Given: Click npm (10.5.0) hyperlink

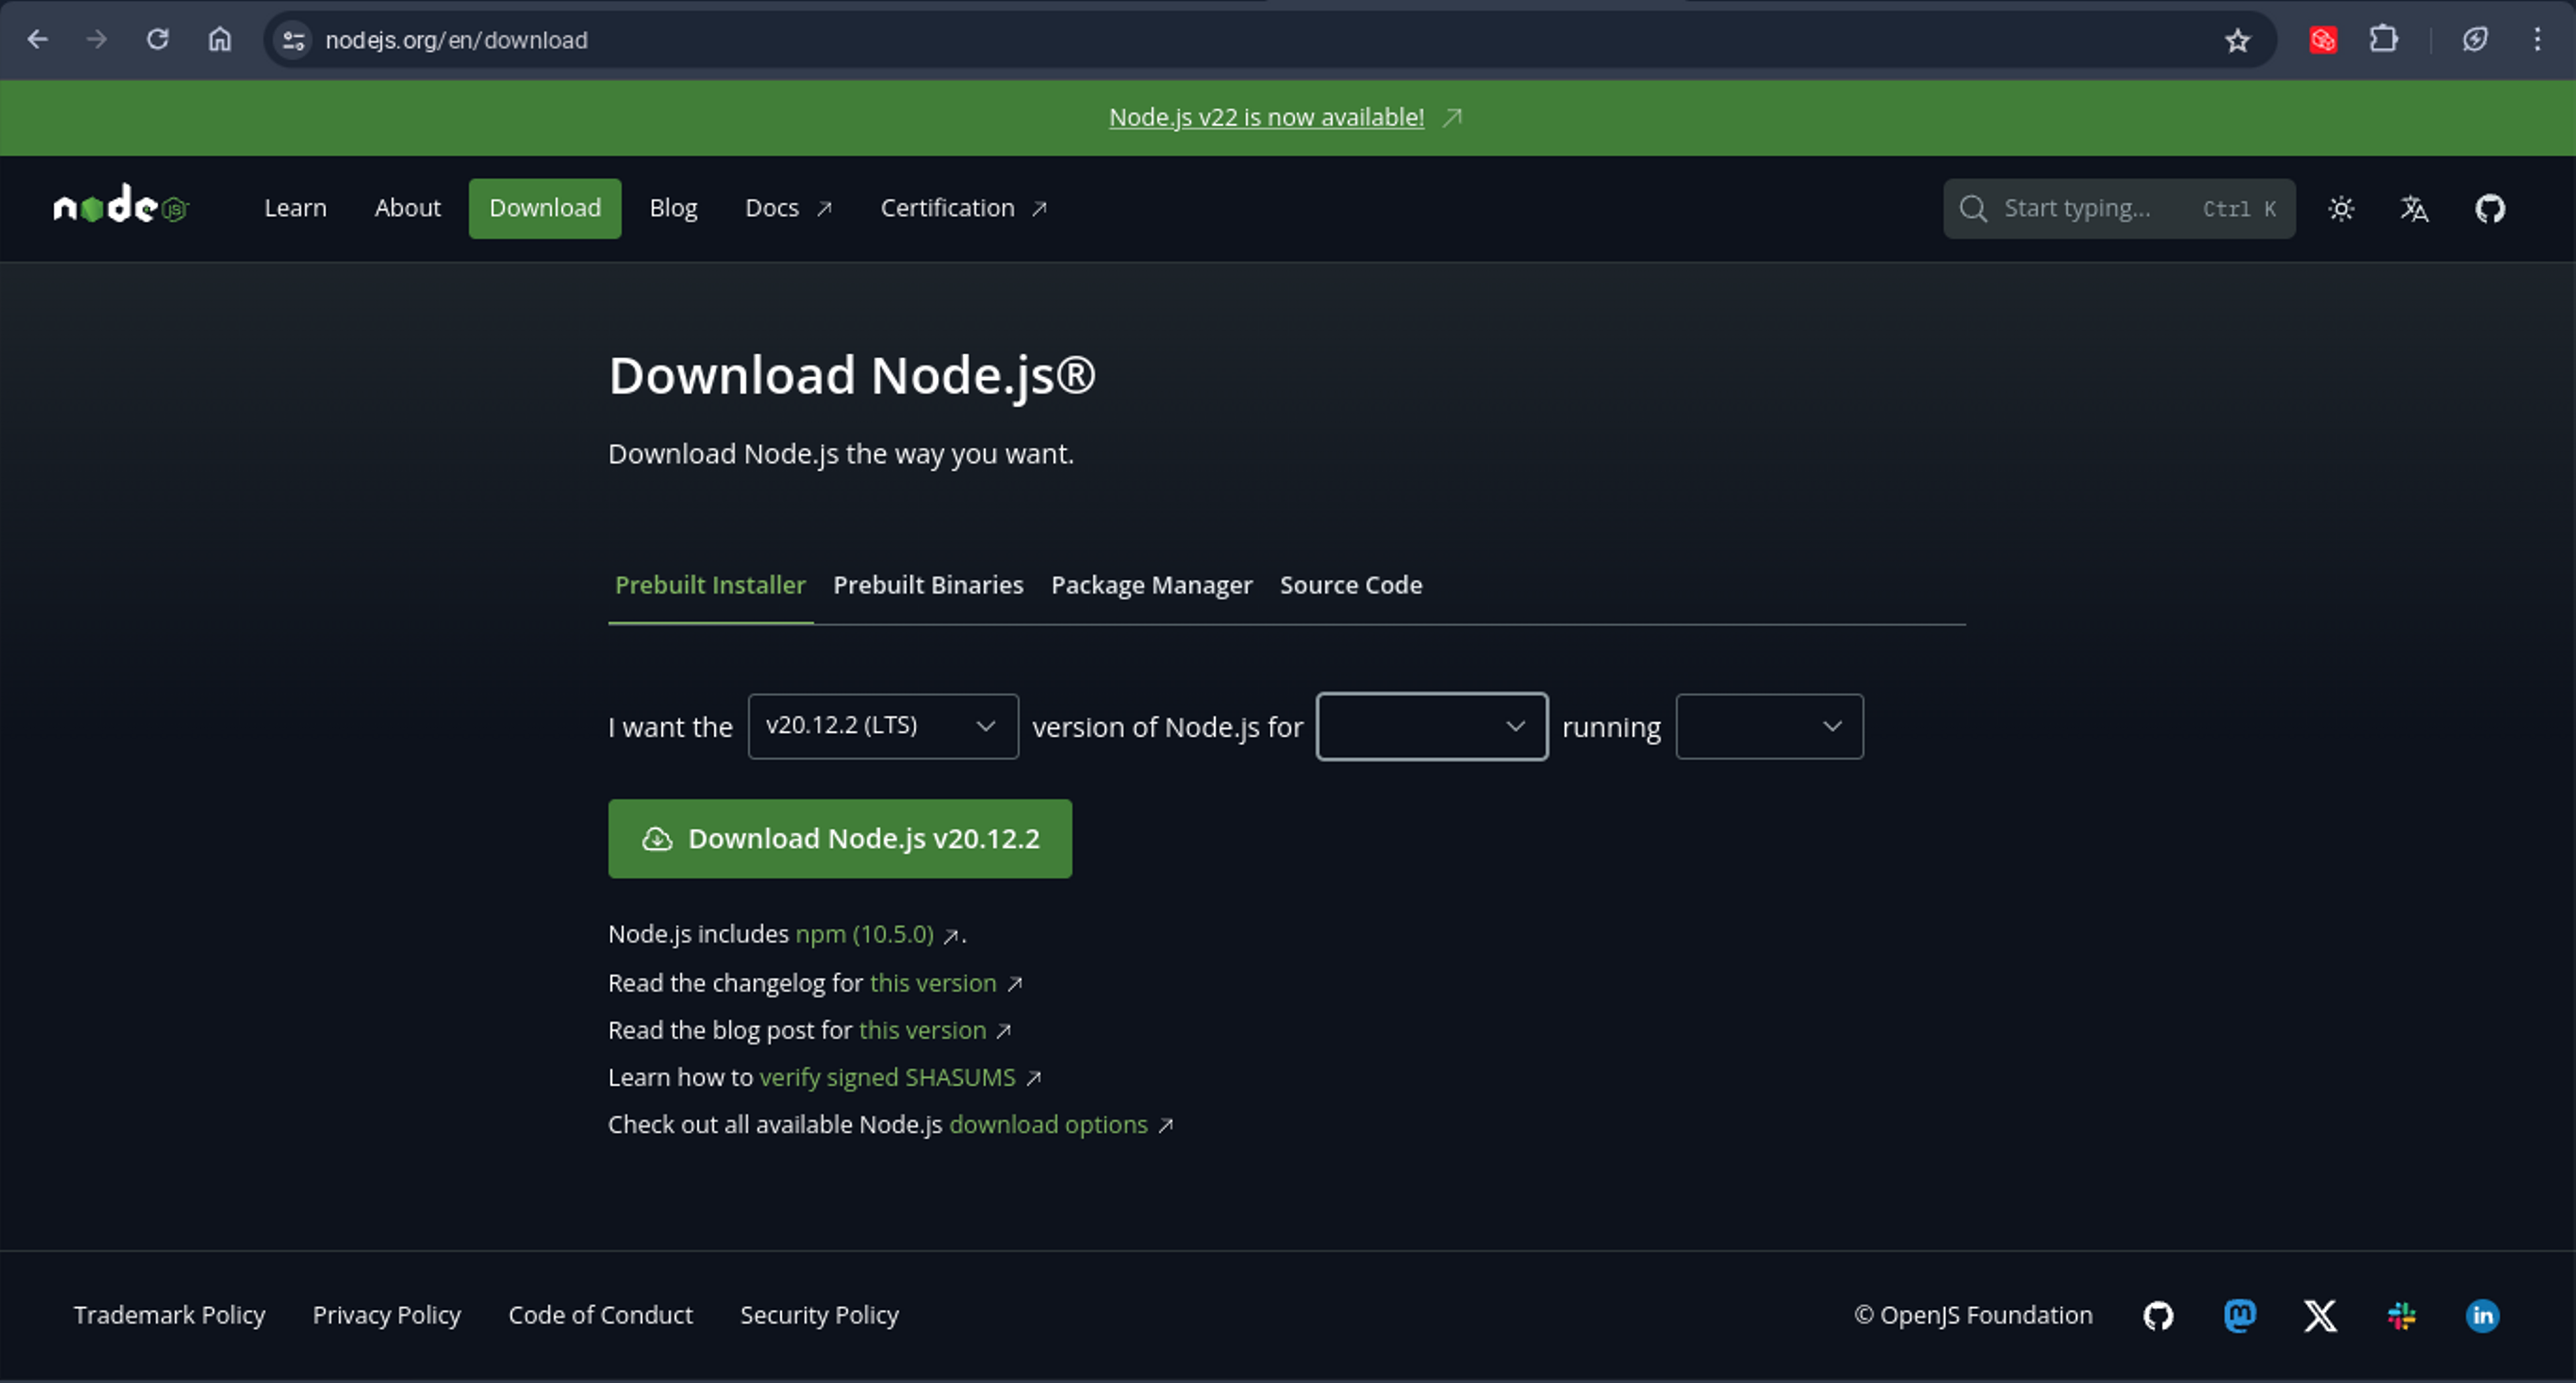Looking at the screenshot, I should pyautogui.click(x=865, y=933).
